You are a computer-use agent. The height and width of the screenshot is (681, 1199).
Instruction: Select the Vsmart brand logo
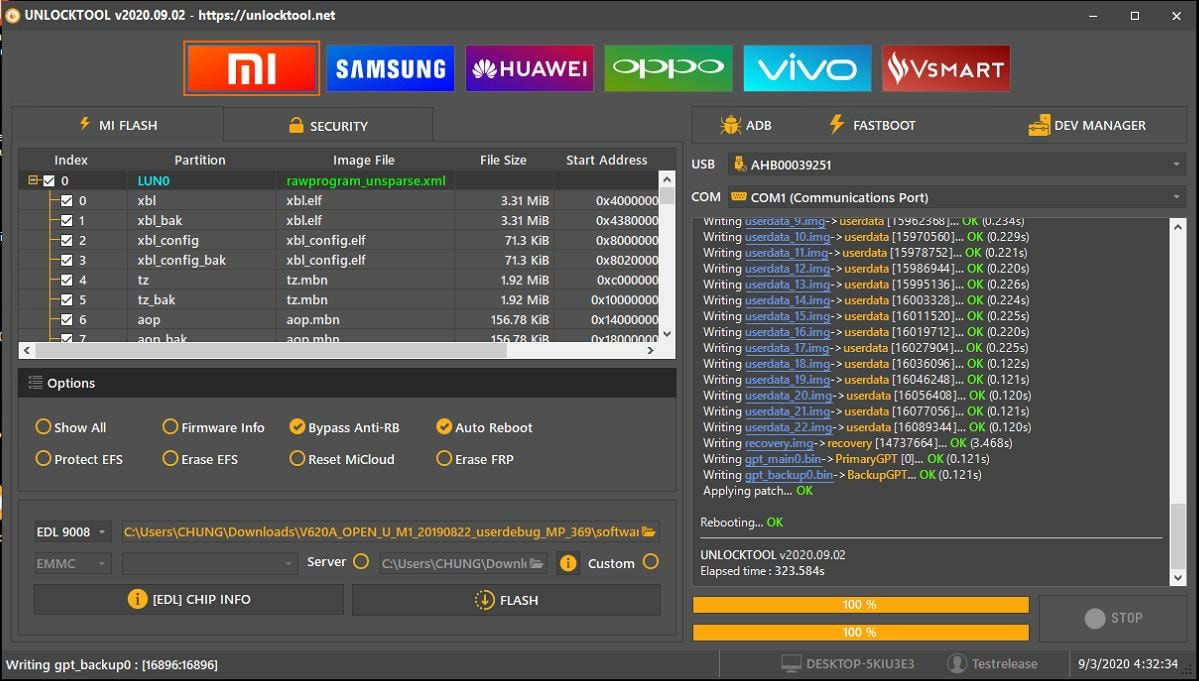tap(946, 69)
